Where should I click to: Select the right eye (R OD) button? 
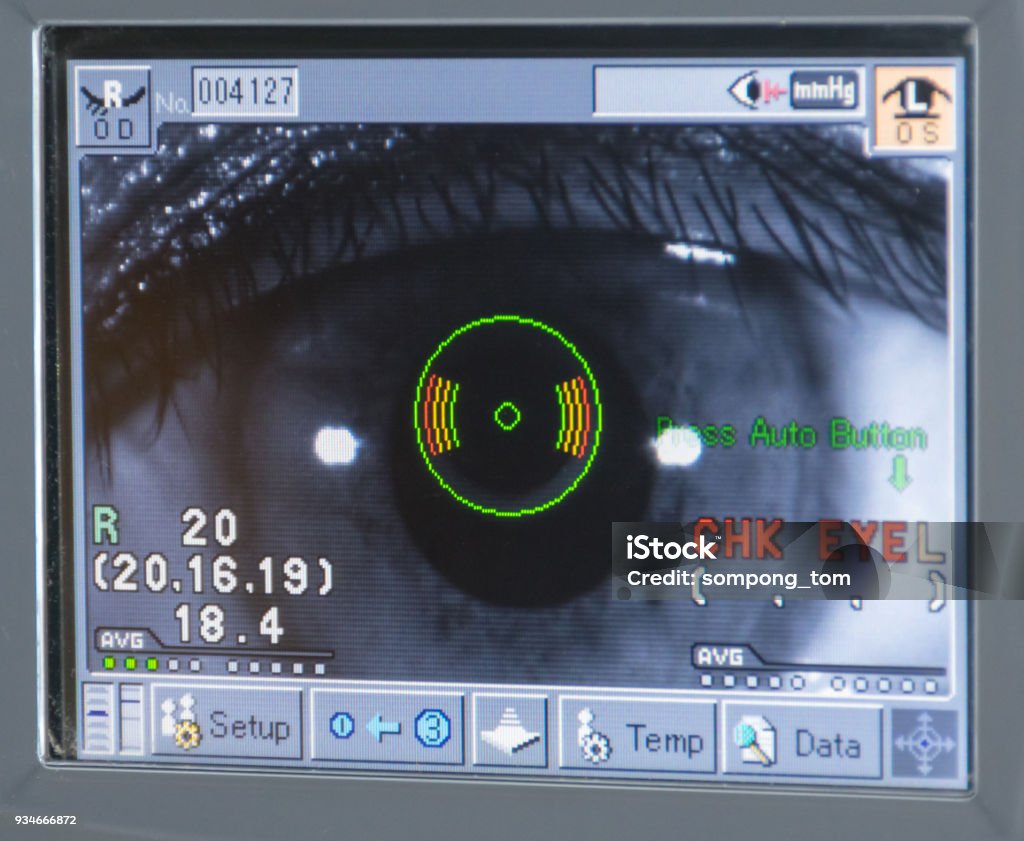tap(113, 107)
